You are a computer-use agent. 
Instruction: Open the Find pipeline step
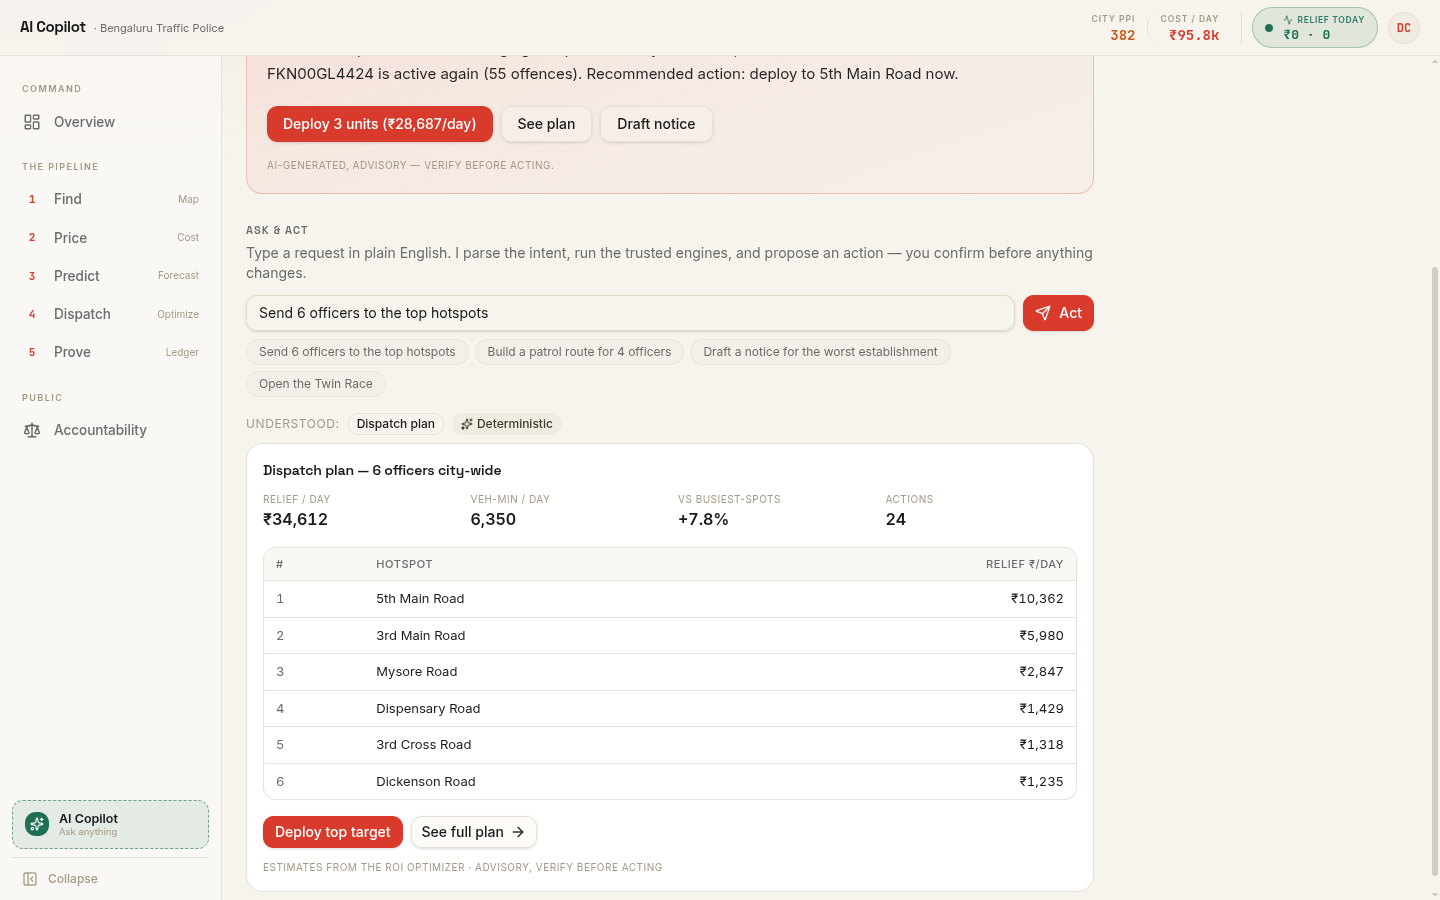tap(111, 199)
